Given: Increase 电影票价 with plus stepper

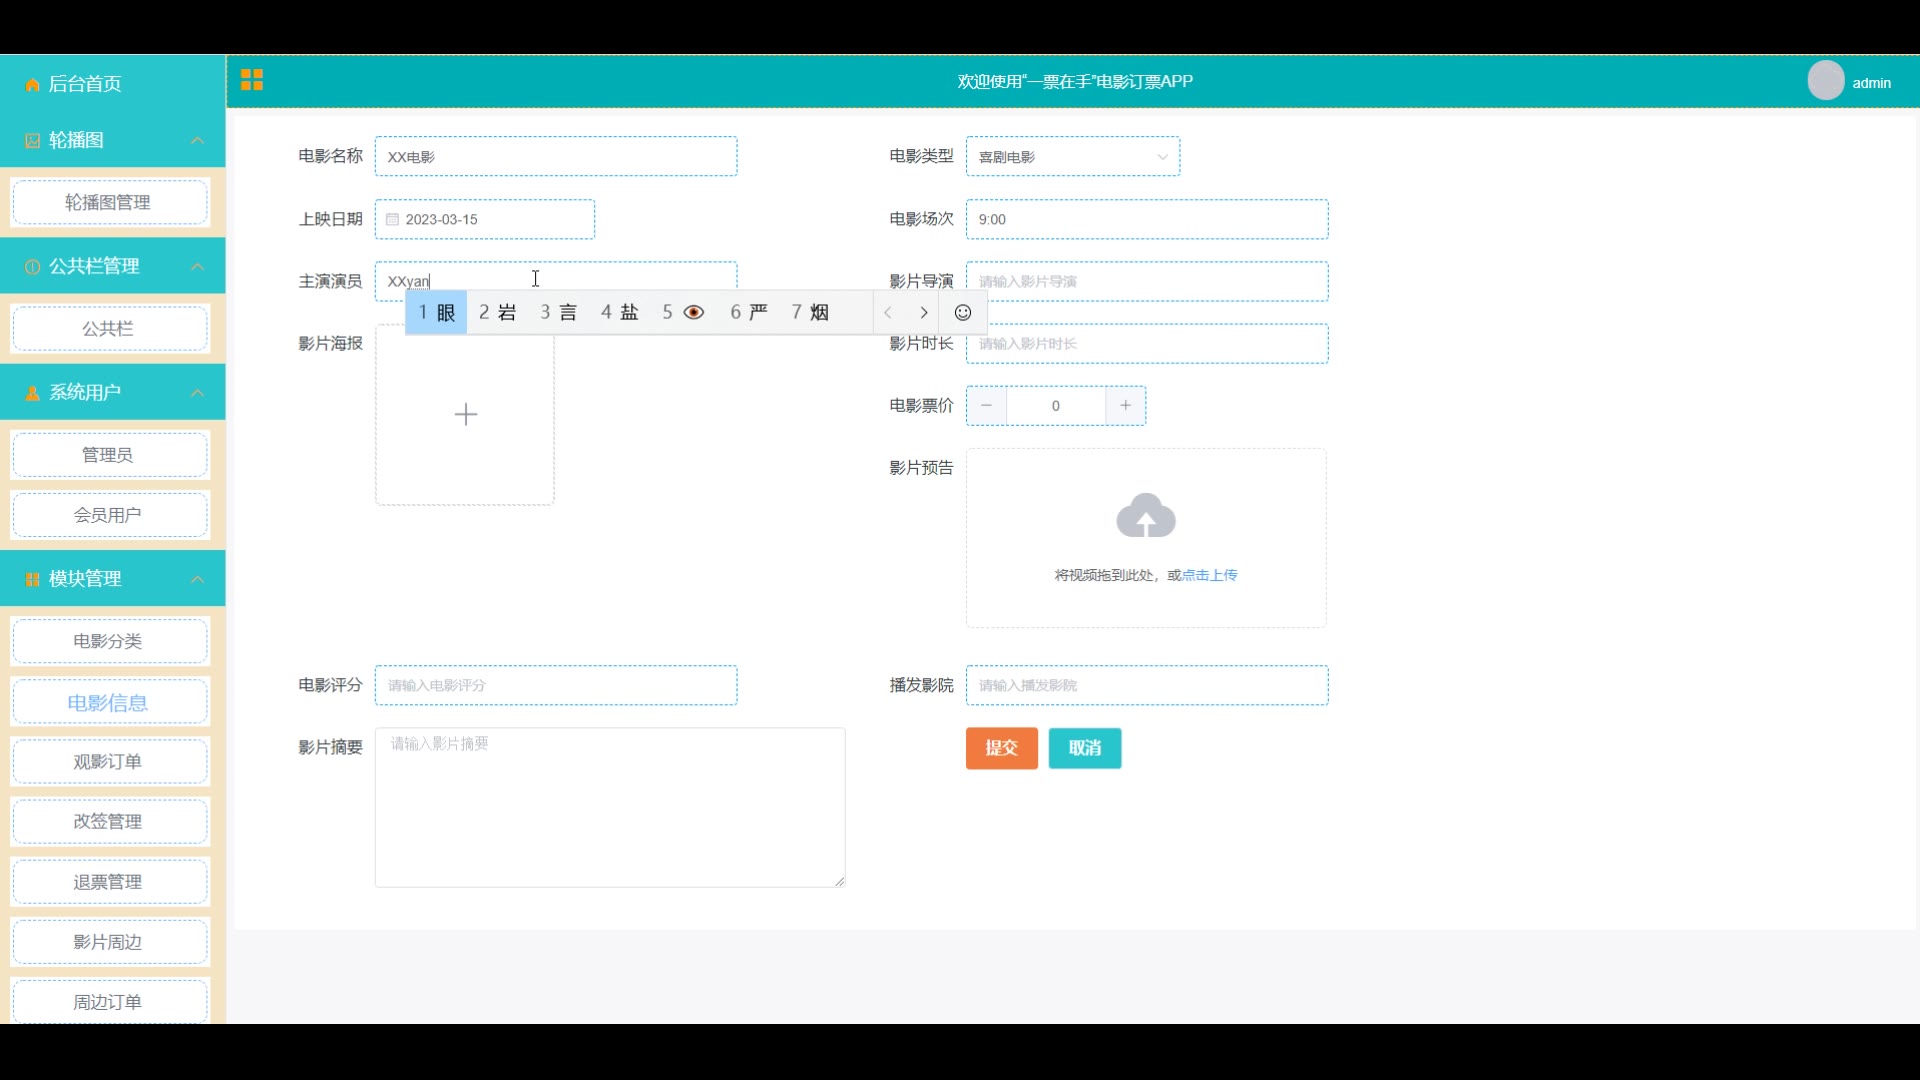Looking at the screenshot, I should point(1125,406).
